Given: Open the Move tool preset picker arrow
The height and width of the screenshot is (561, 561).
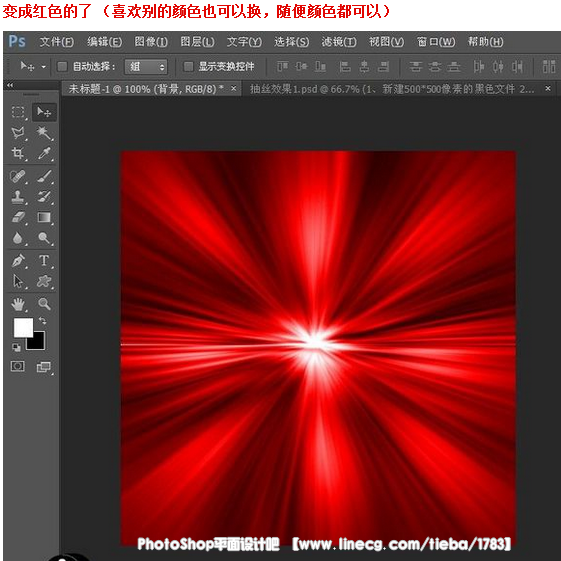Looking at the screenshot, I should [x=44, y=67].
